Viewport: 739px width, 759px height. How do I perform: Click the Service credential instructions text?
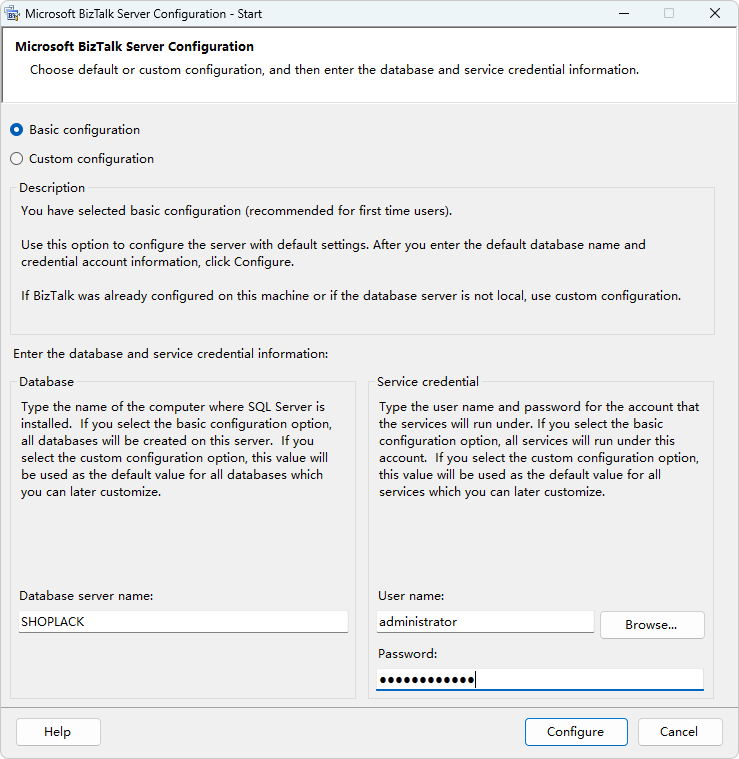click(540, 450)
